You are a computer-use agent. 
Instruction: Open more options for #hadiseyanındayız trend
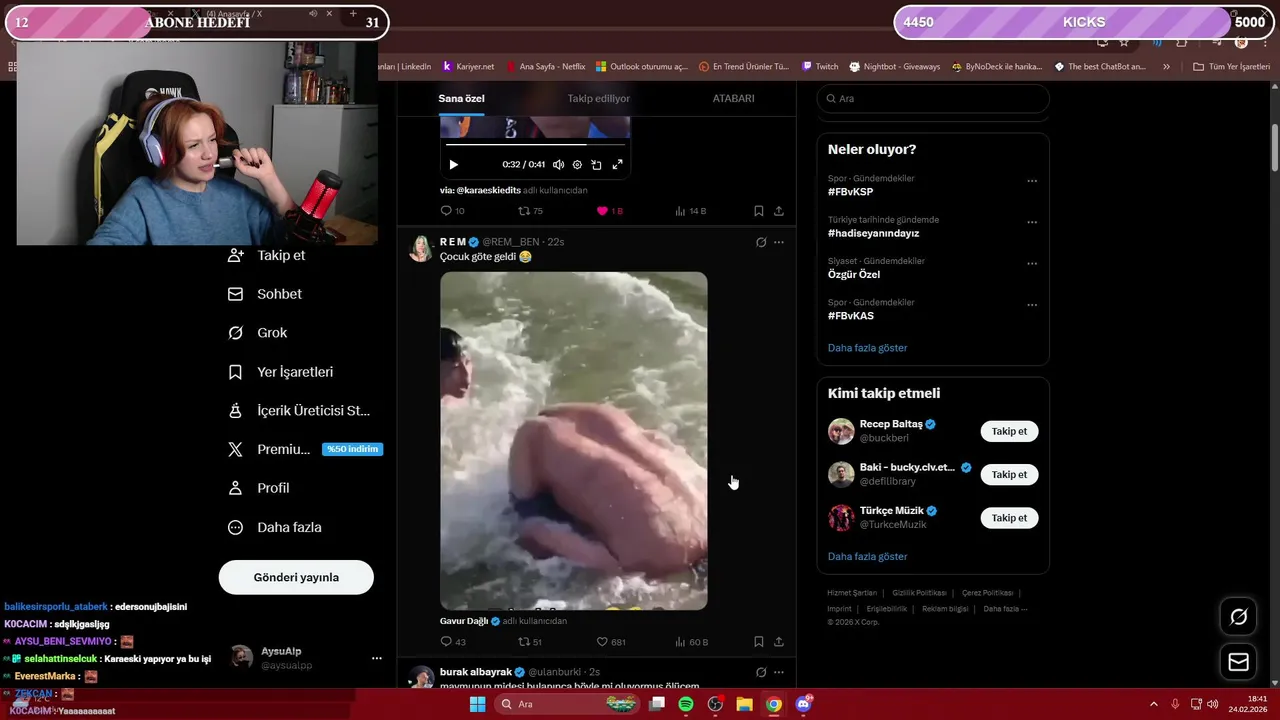1032,222
